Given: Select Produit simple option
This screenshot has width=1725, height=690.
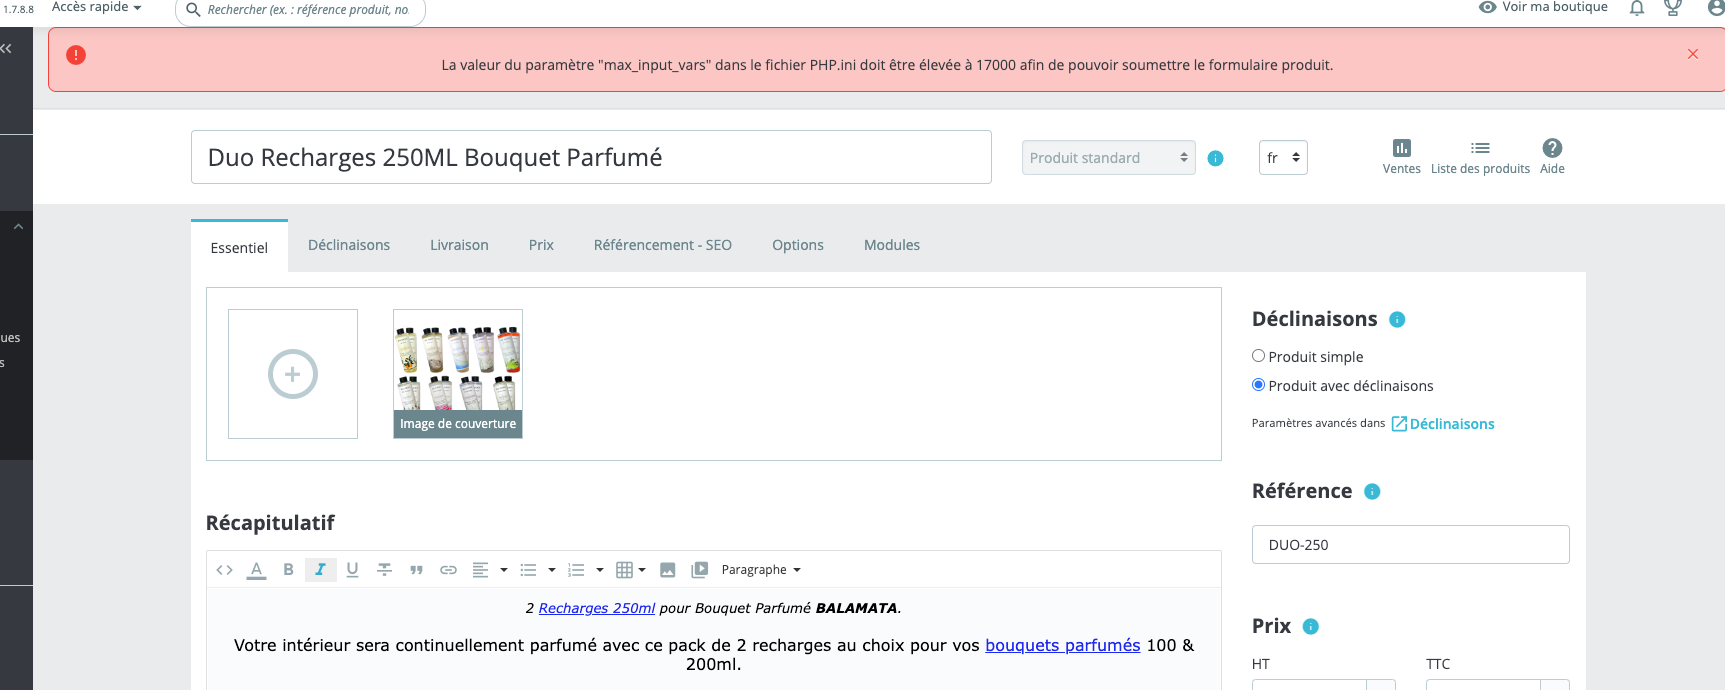Looking at the screenshot, I should click(1259, 356).
